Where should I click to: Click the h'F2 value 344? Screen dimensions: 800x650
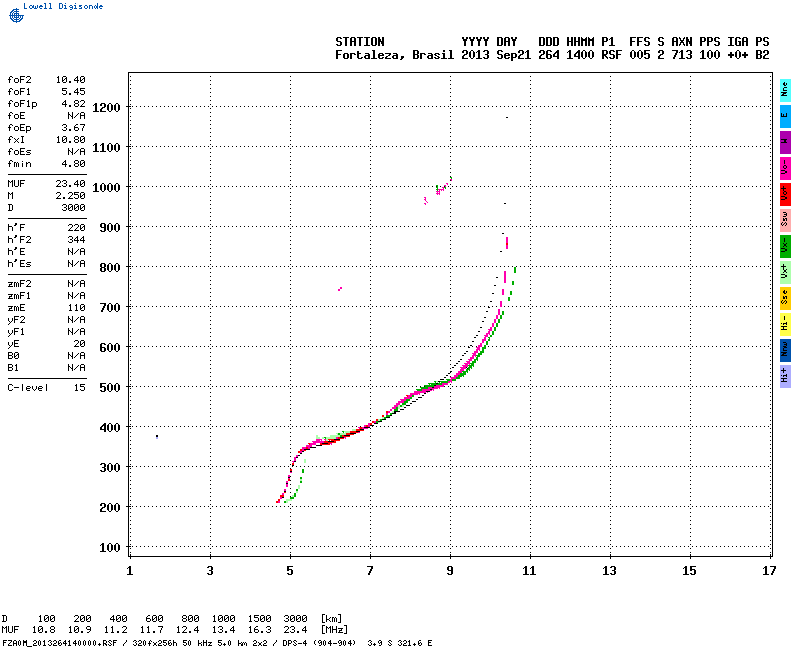(77, 240)
